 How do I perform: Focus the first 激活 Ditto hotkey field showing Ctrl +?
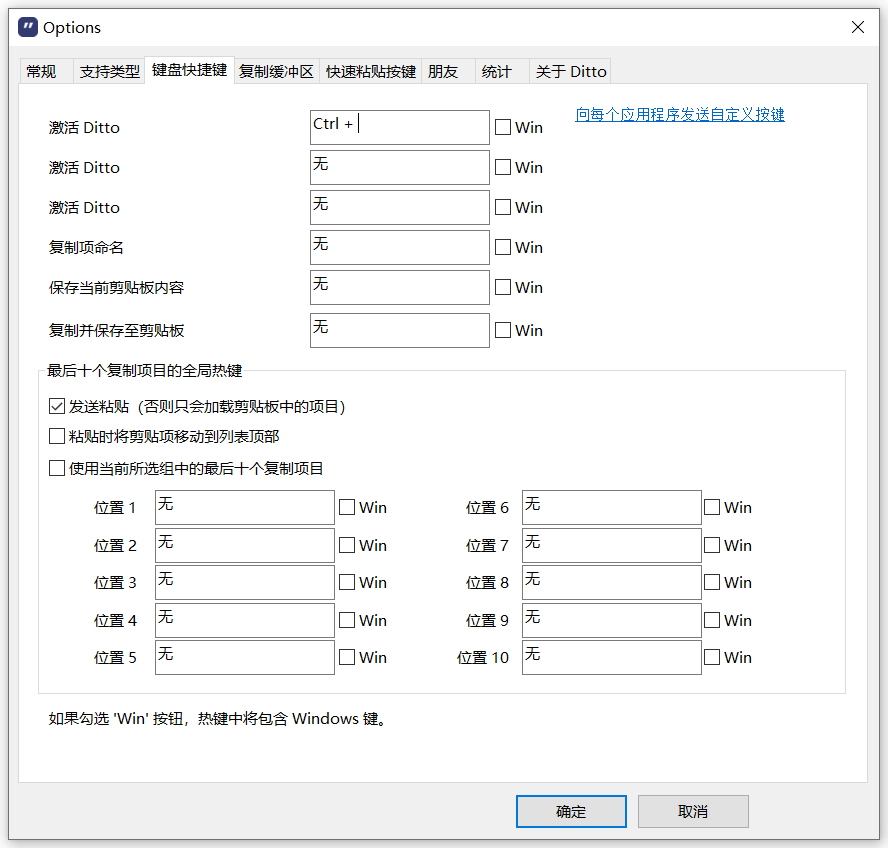click(400, 127)
